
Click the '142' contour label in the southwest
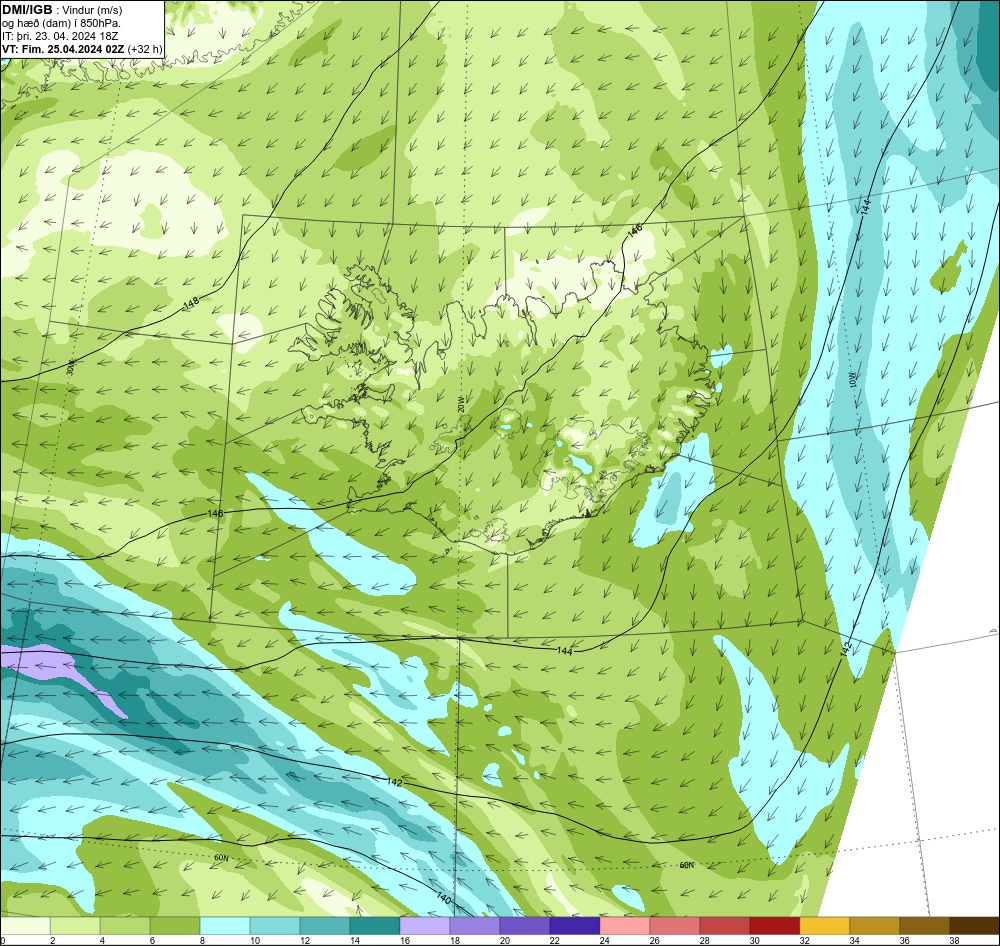(x=395, y=782)
